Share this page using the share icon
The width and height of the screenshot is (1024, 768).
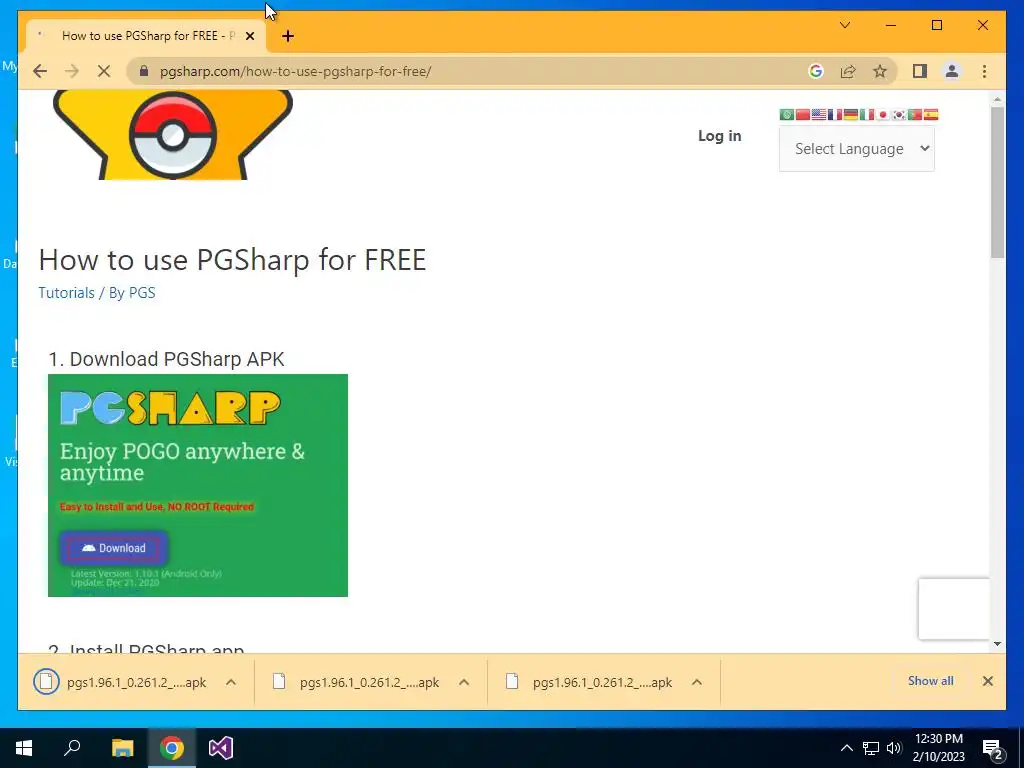click(848, 71)
